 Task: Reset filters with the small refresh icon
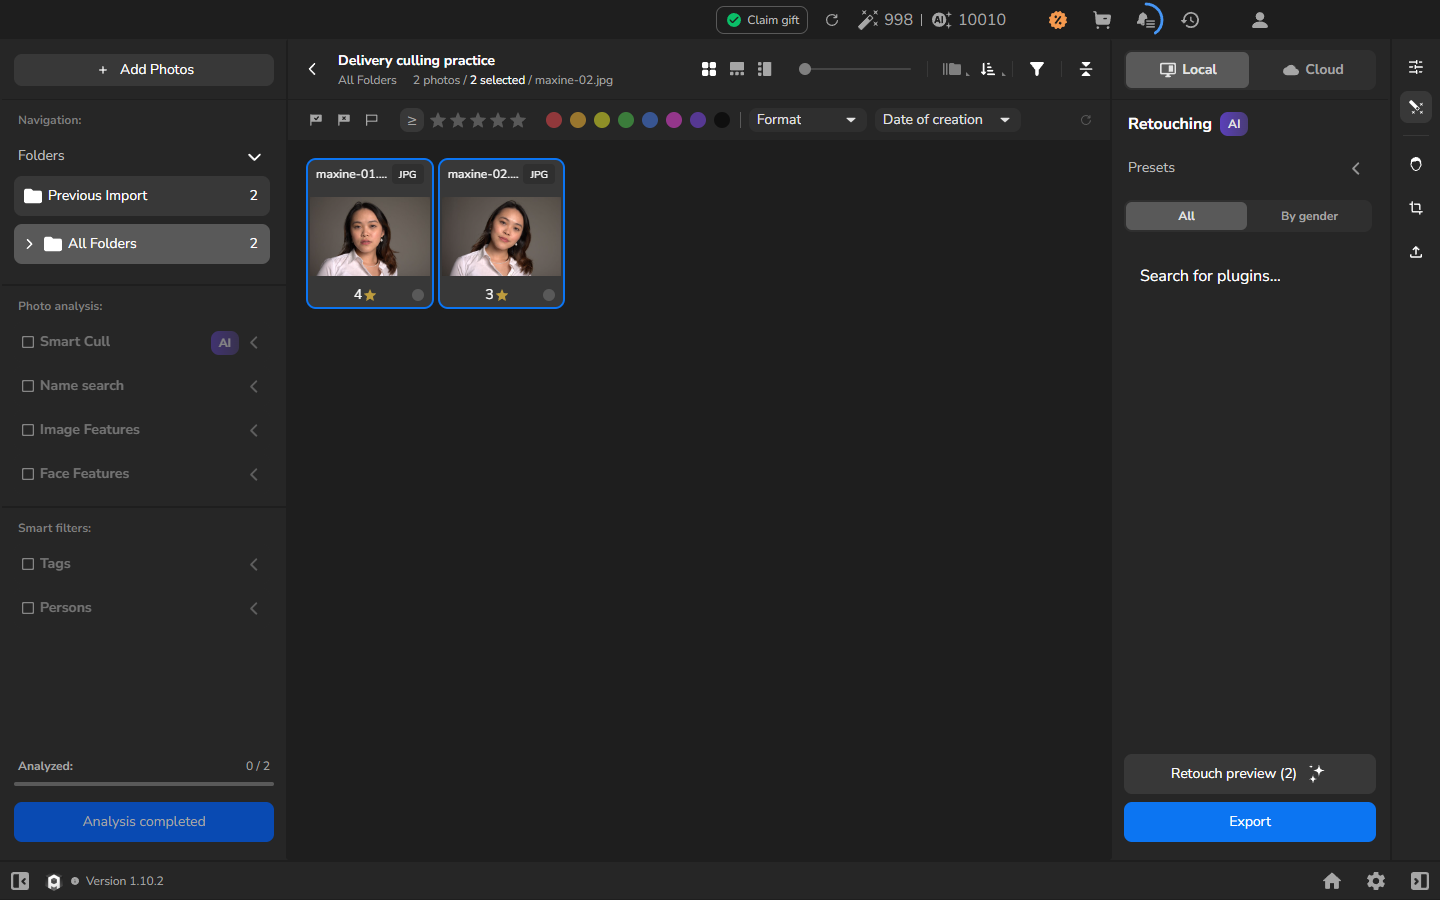tap(1086, 120)
